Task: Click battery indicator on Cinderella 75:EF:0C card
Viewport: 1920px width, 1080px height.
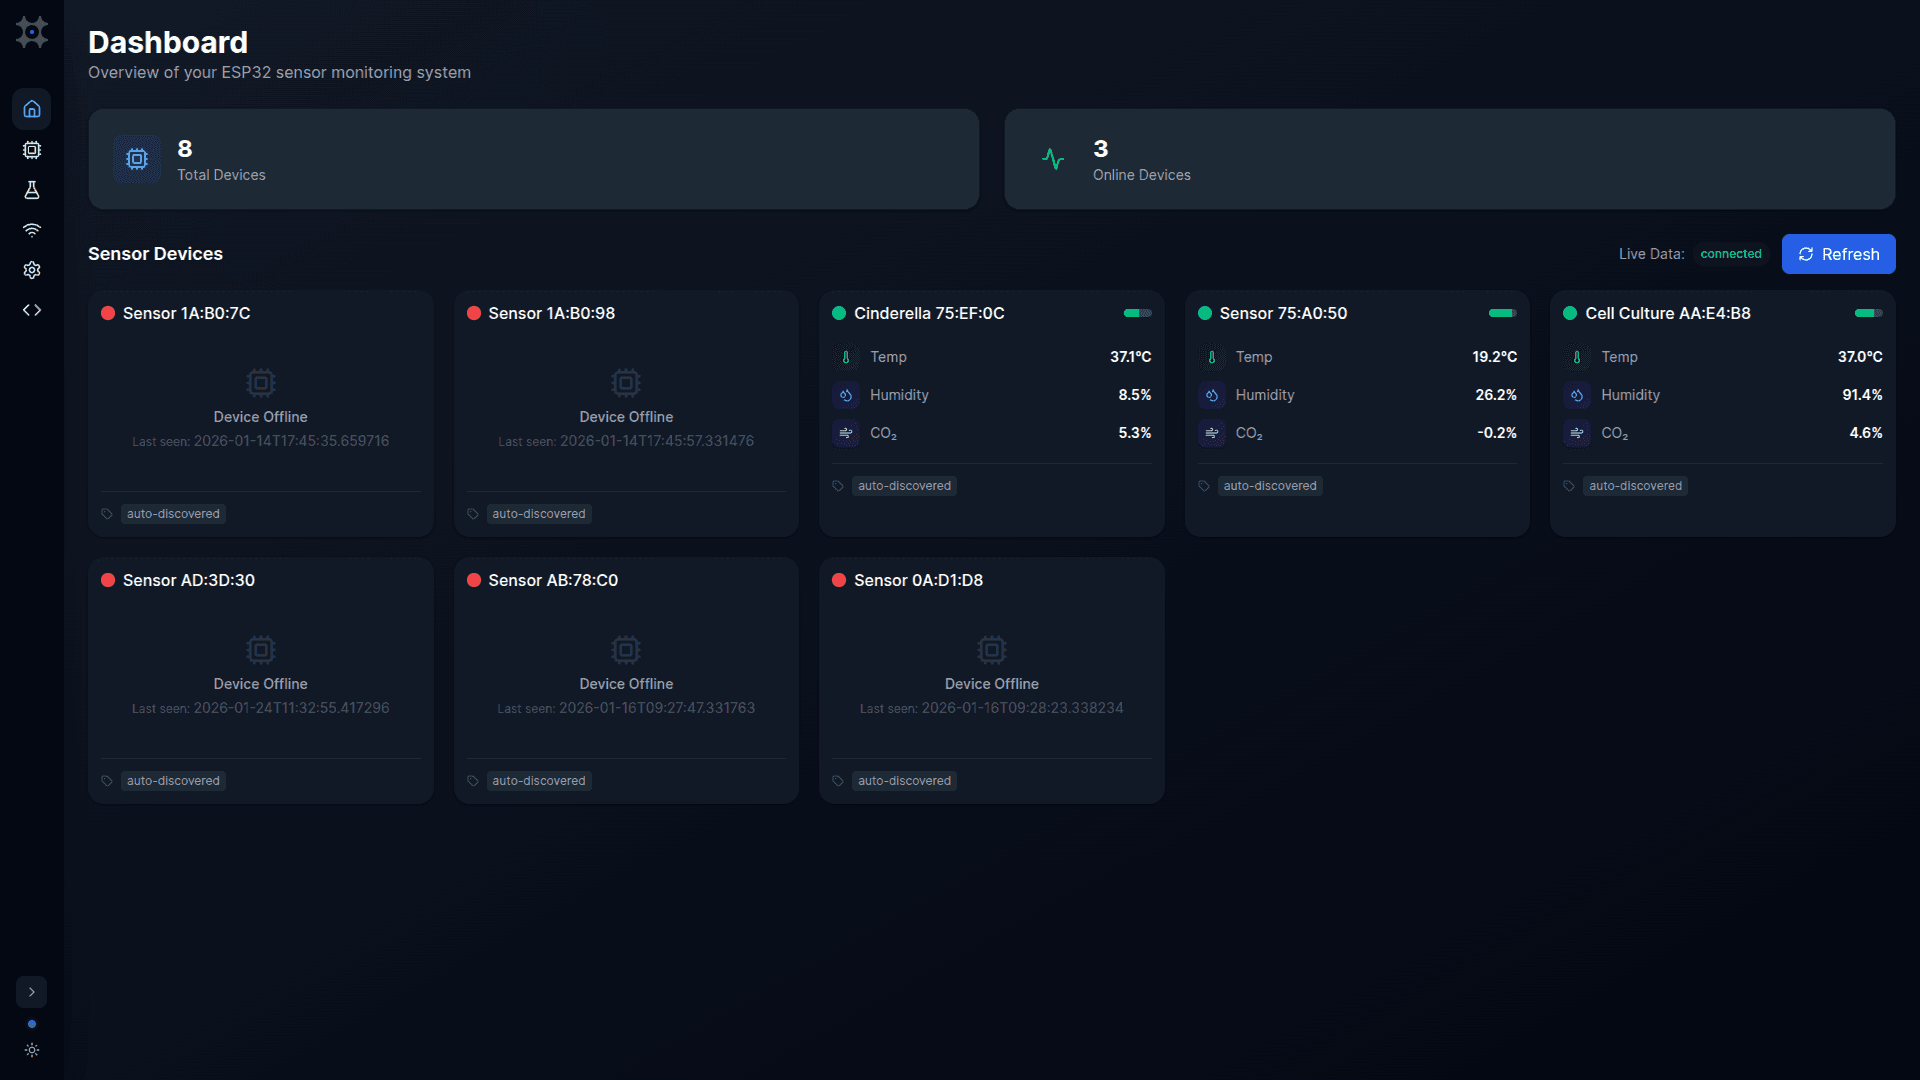Action: (x=1137, y=313)
